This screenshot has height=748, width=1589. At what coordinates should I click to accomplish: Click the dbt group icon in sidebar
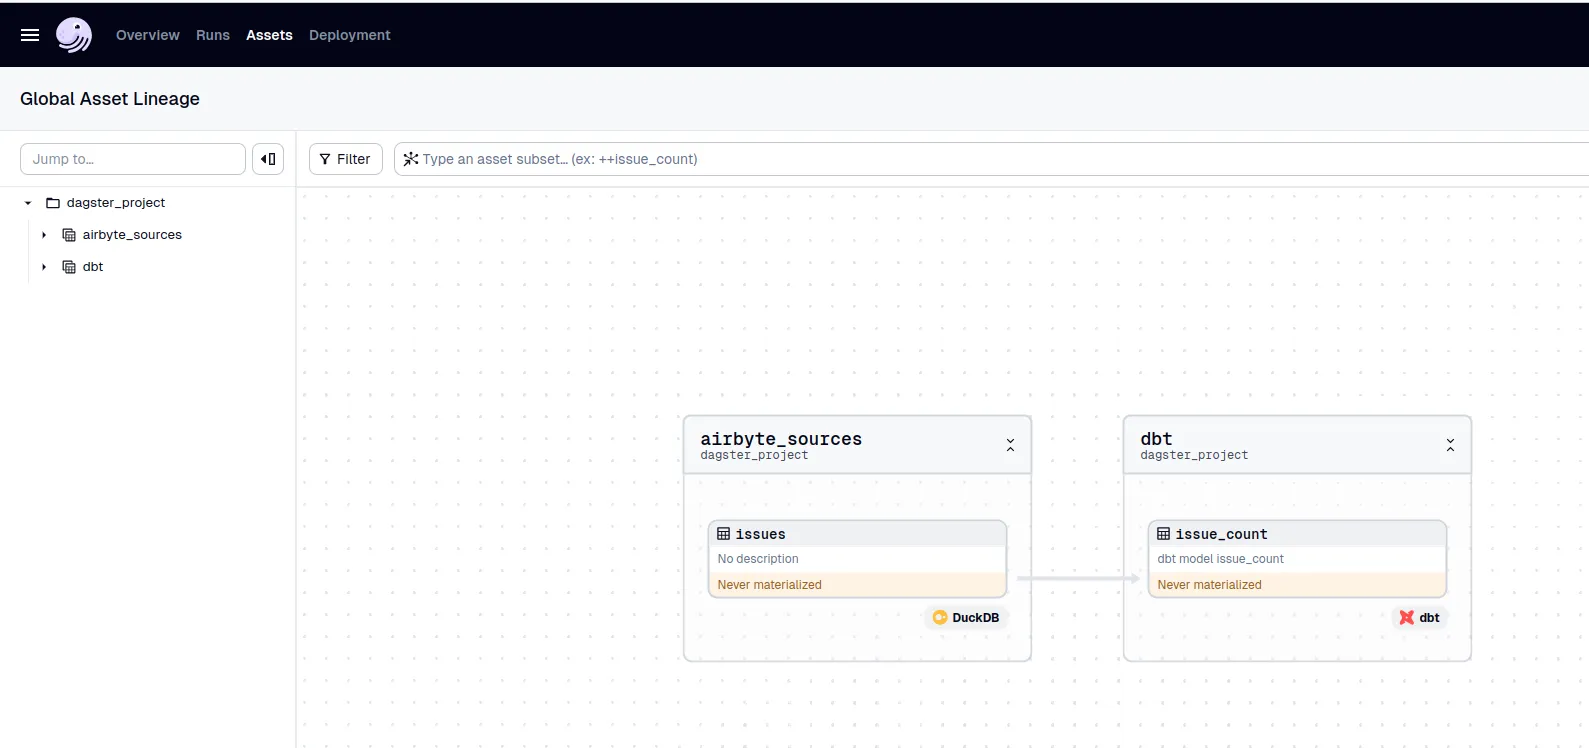click(69, 267)
